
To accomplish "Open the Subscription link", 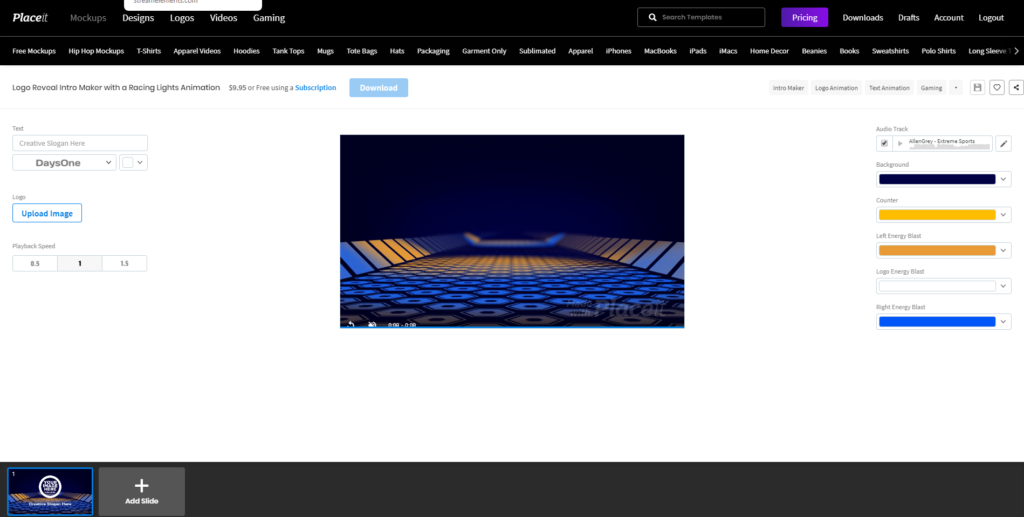I will tap(315, 87).
